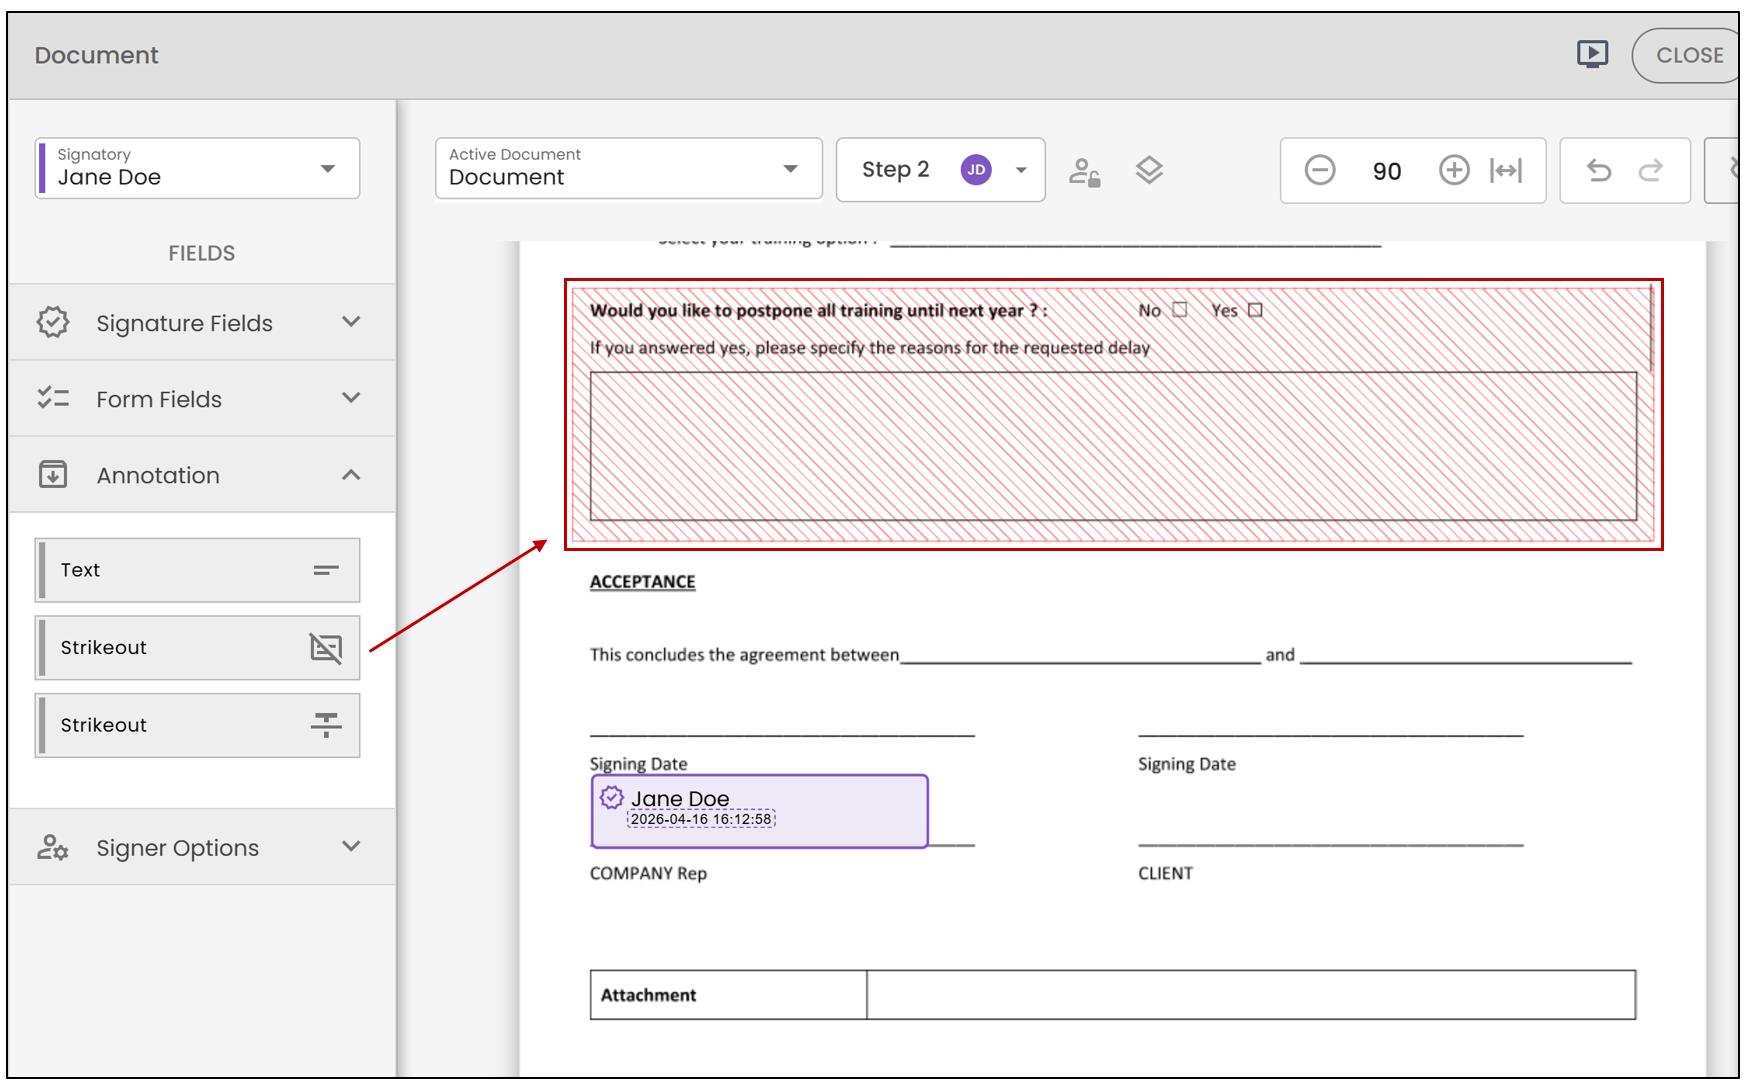
Task: Open the layers stack icon
Action: (x=1149, y=171)
